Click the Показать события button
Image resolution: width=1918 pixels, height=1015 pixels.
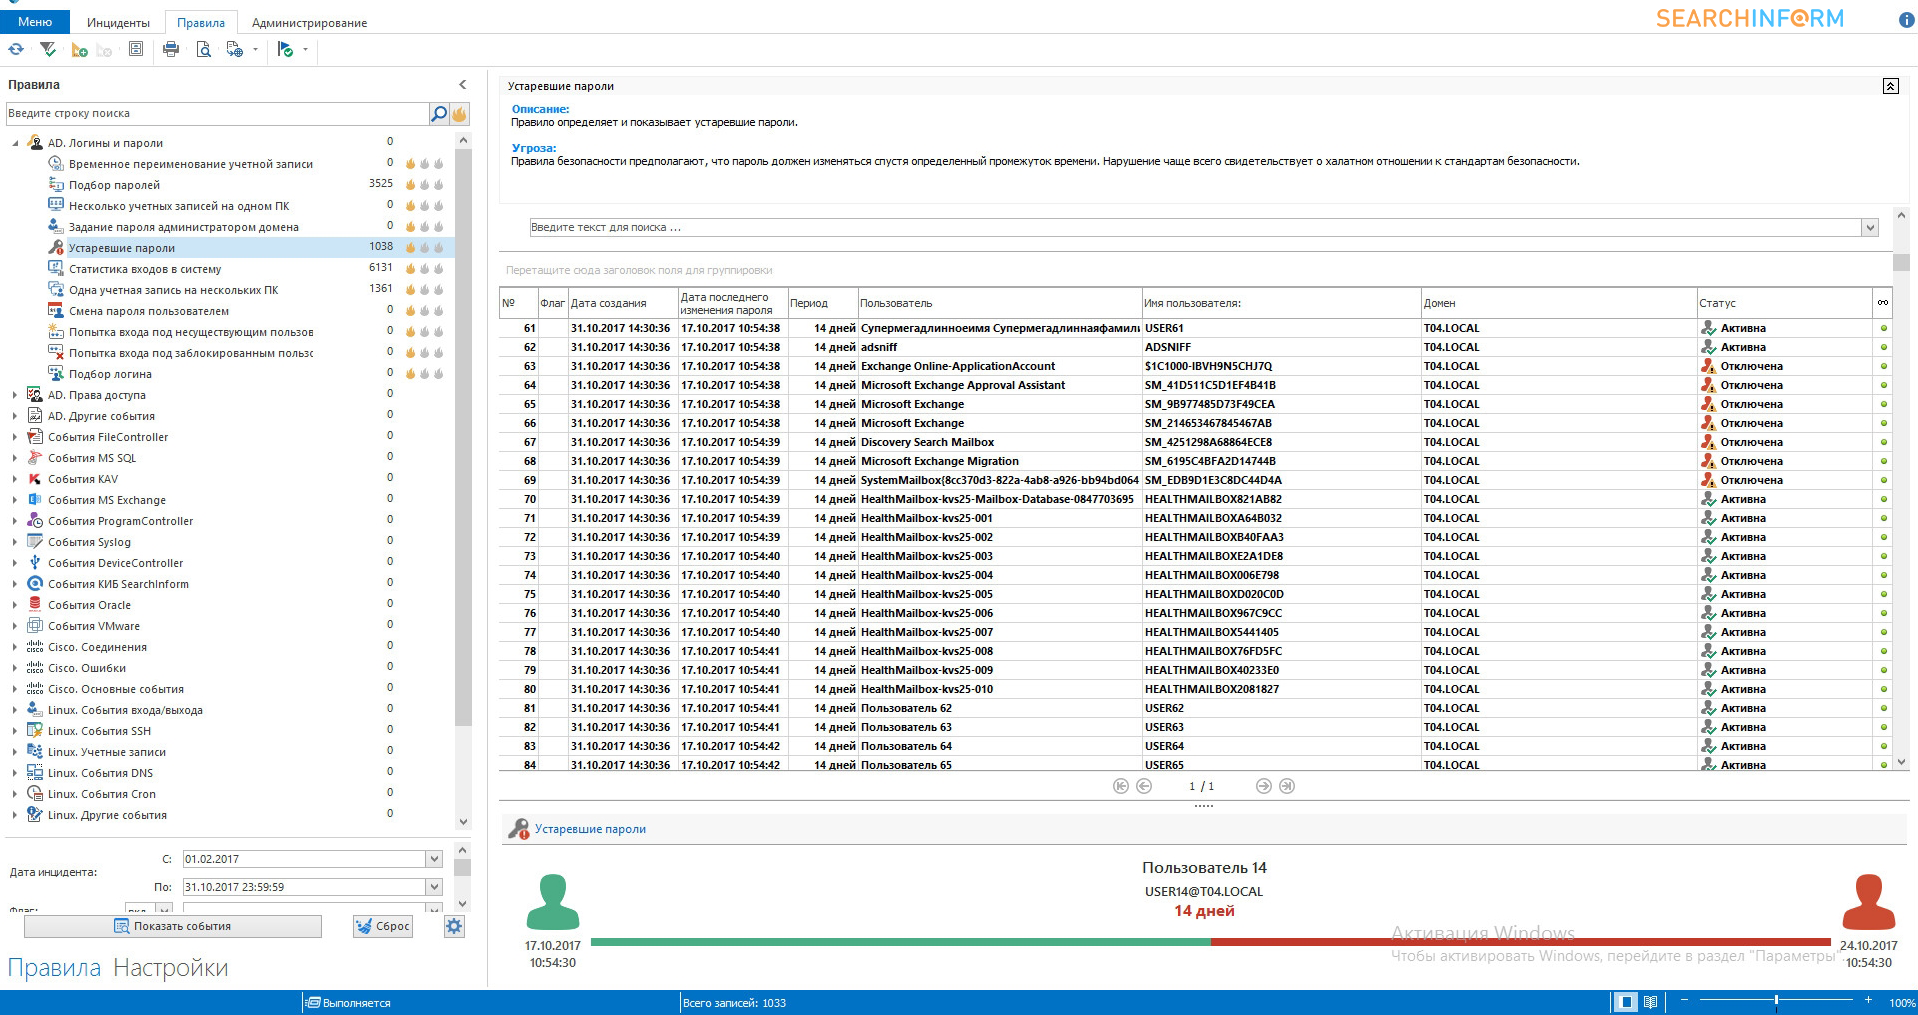173,926
